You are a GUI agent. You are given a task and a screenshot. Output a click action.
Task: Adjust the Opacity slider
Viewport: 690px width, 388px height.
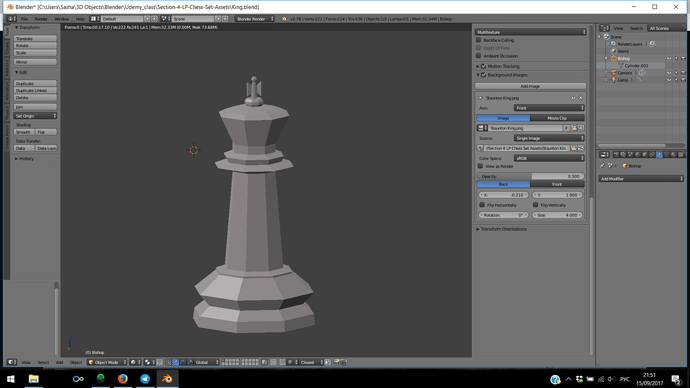pyautogui.click(x=530, y=176)
